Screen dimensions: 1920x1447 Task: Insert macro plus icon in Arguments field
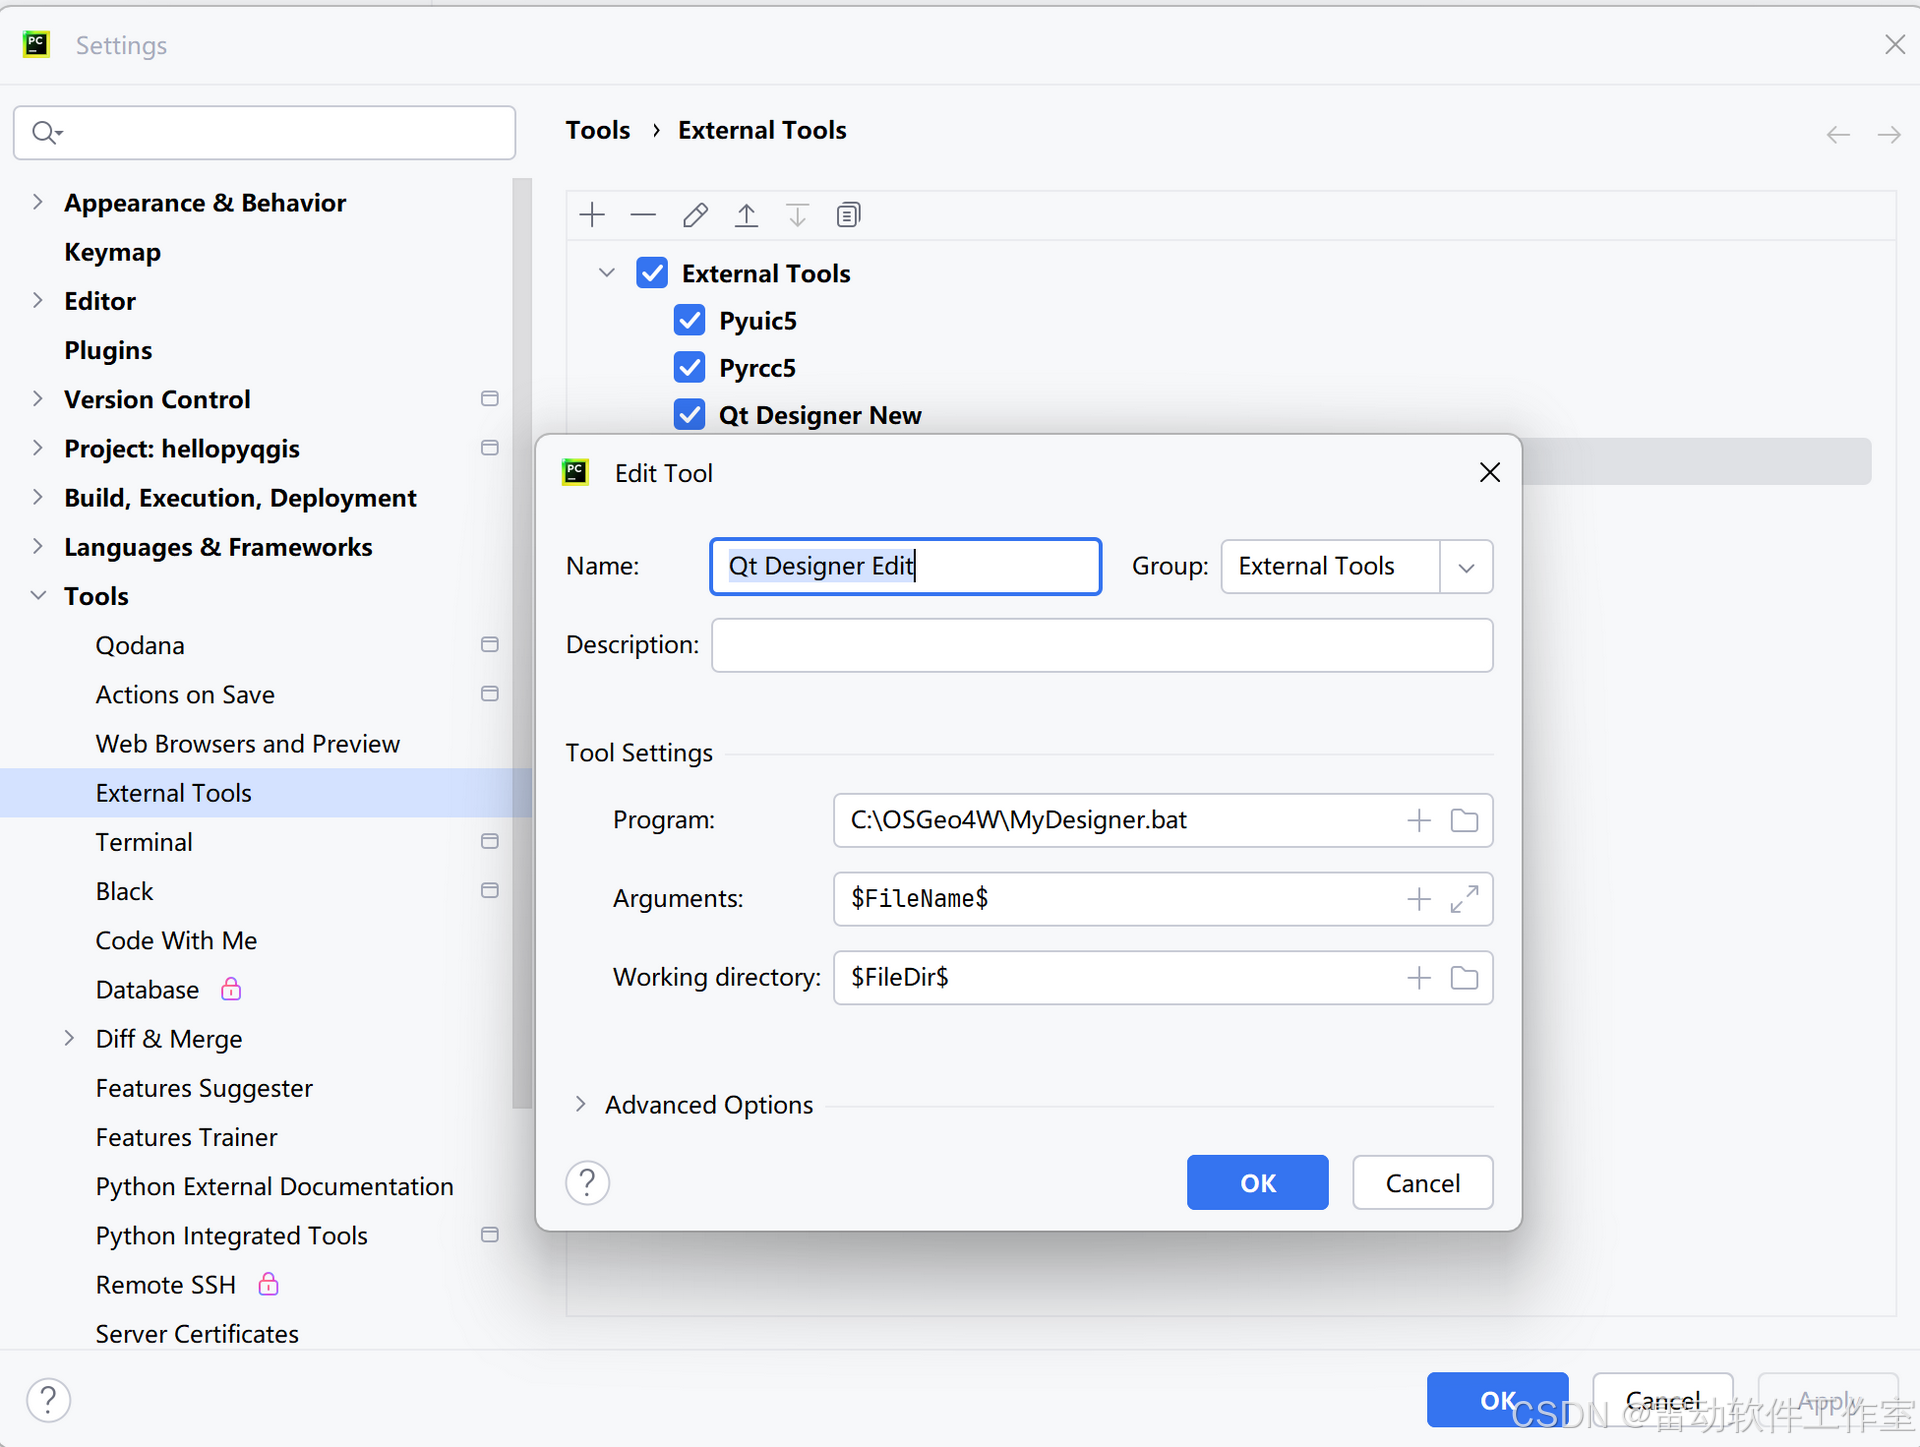[x=1418, y=899]
